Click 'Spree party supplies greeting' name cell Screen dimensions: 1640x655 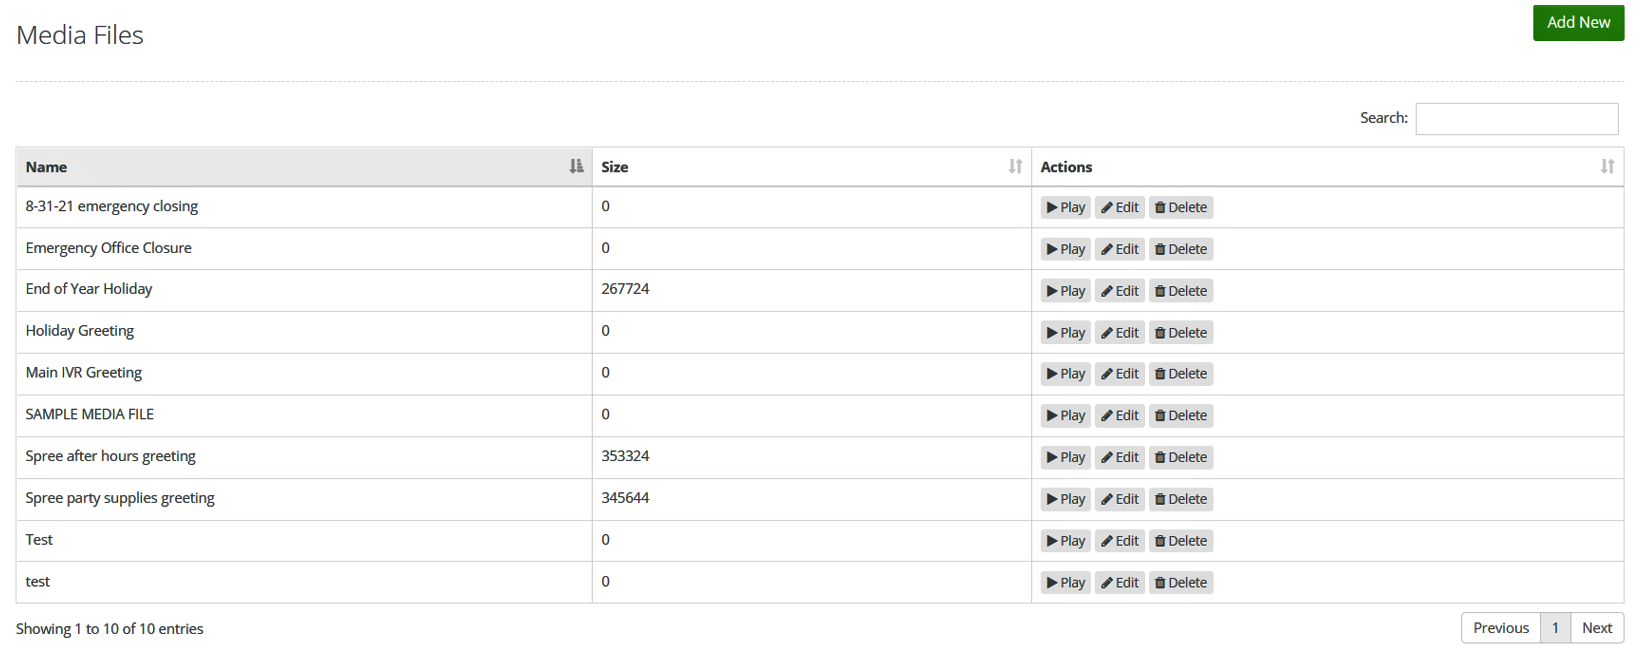(x=304, y=499)
